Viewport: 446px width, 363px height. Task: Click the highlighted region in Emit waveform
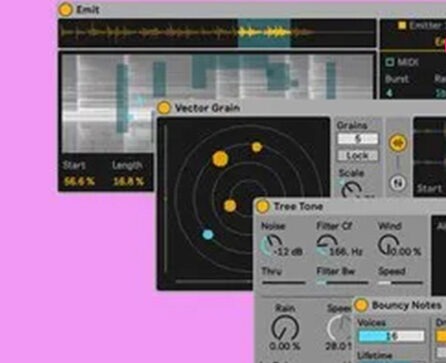tap(264, 33)
